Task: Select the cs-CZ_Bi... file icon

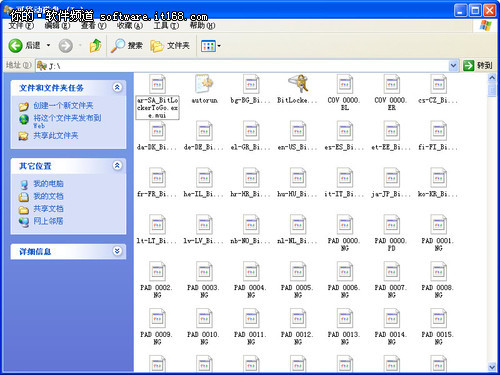Action: [x=438, y=84]
